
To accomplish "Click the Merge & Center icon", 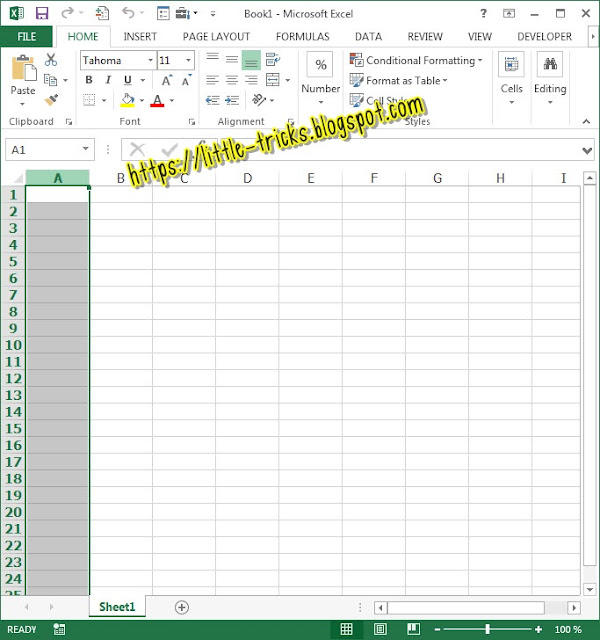I will pyautogui.click(x=273, y=80).
